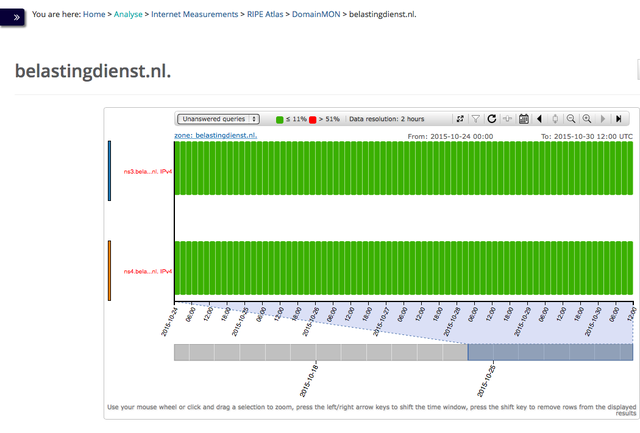Screen dimensions: 640x433
Task: Click the greyed vertical pulse icon
Action: [555, 119]
